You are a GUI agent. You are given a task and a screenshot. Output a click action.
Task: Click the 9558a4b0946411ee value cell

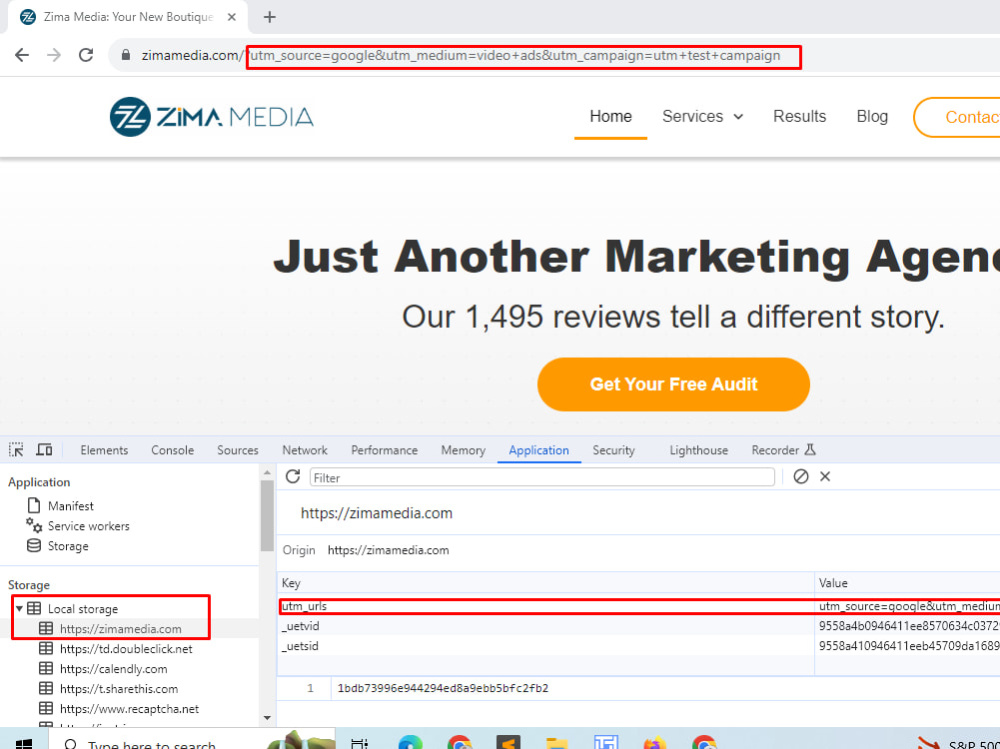pos(908,626)
